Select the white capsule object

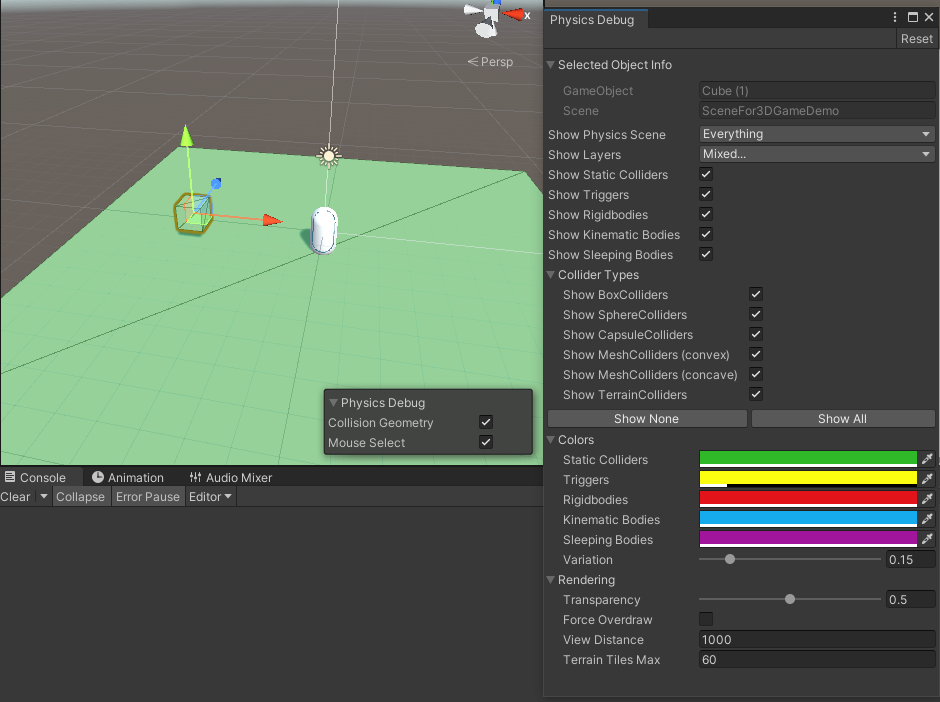tap(324, 230)
